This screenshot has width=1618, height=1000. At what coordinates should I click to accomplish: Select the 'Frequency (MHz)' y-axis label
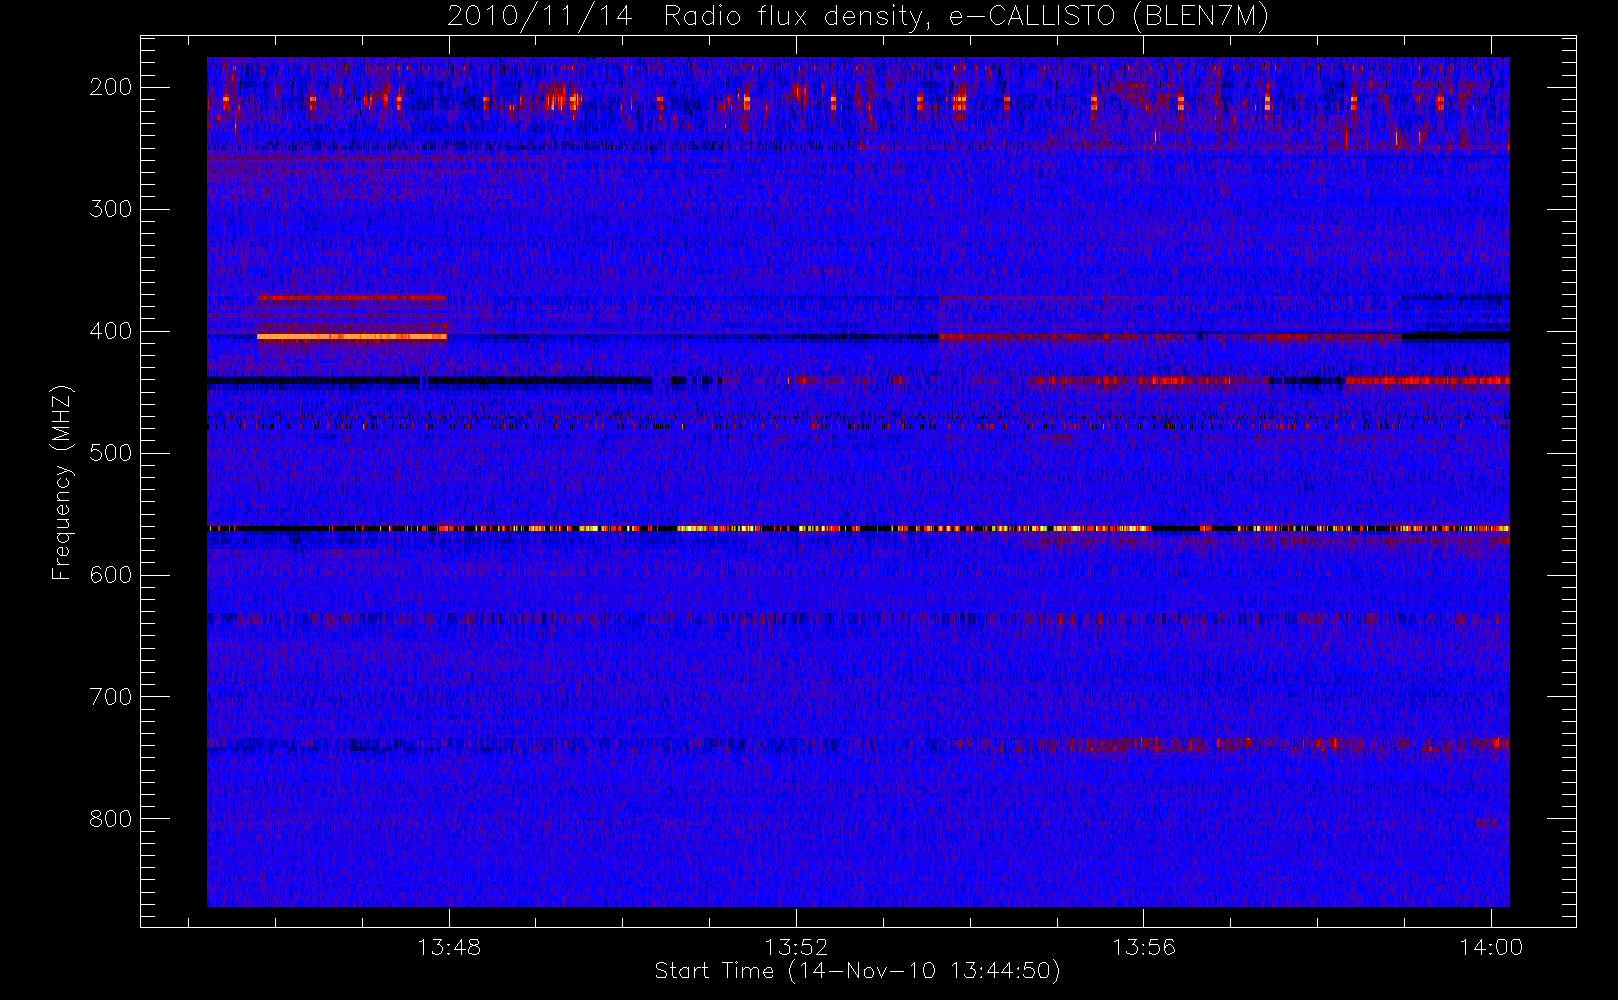tap(62, 482)
